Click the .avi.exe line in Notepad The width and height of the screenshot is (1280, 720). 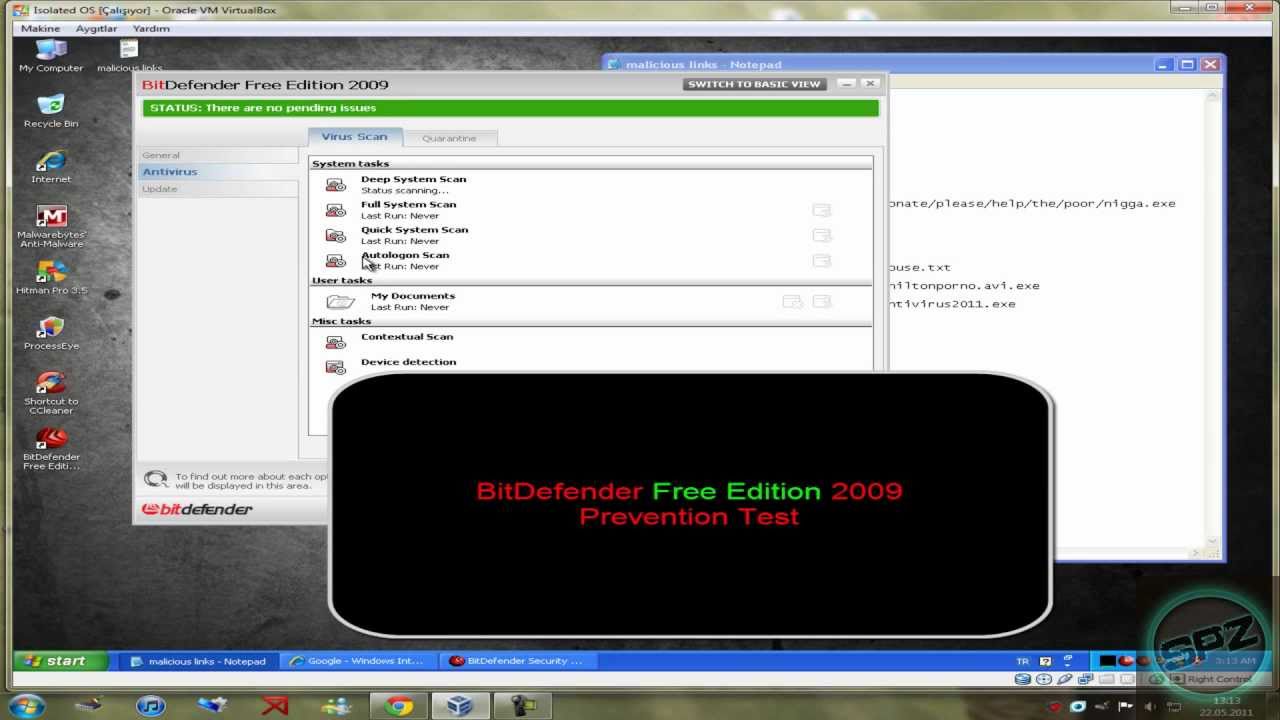point(963,286)
